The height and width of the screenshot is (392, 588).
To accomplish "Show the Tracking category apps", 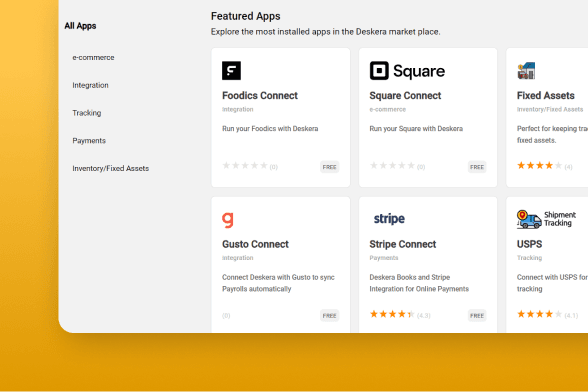I will (87, 113).
